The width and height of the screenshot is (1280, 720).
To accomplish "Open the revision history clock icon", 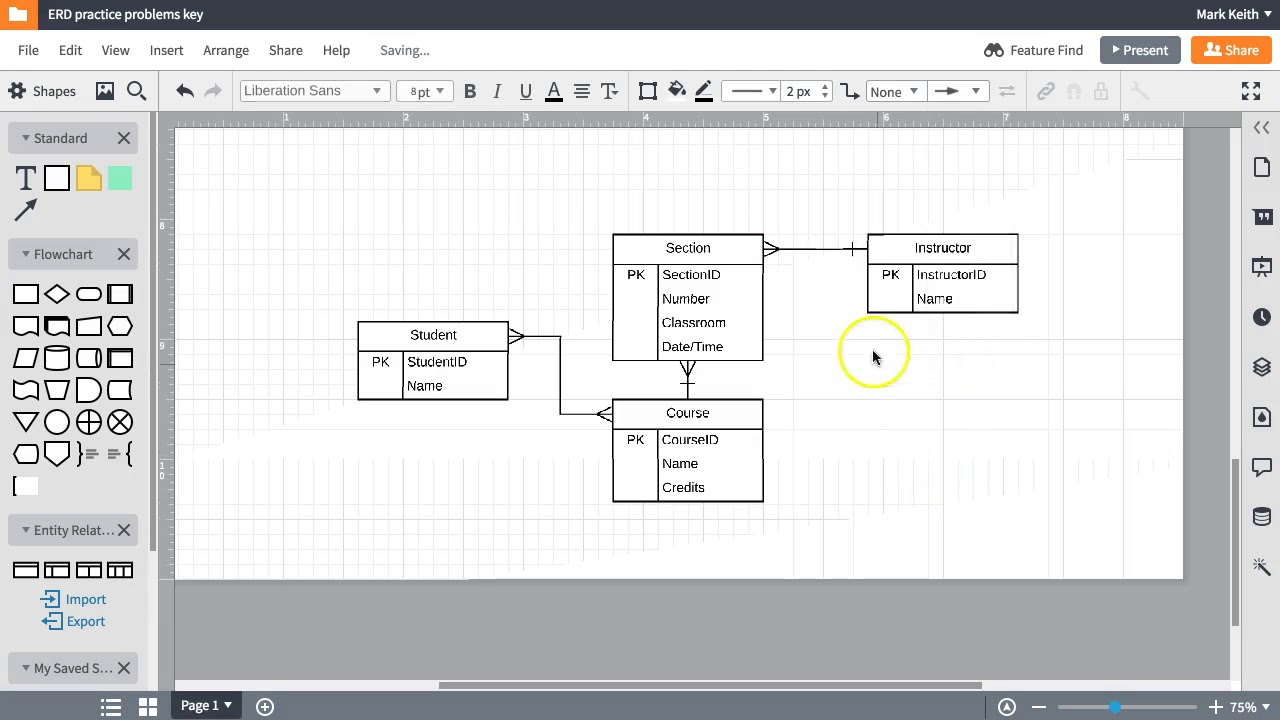I will [x=1262, y=317].
